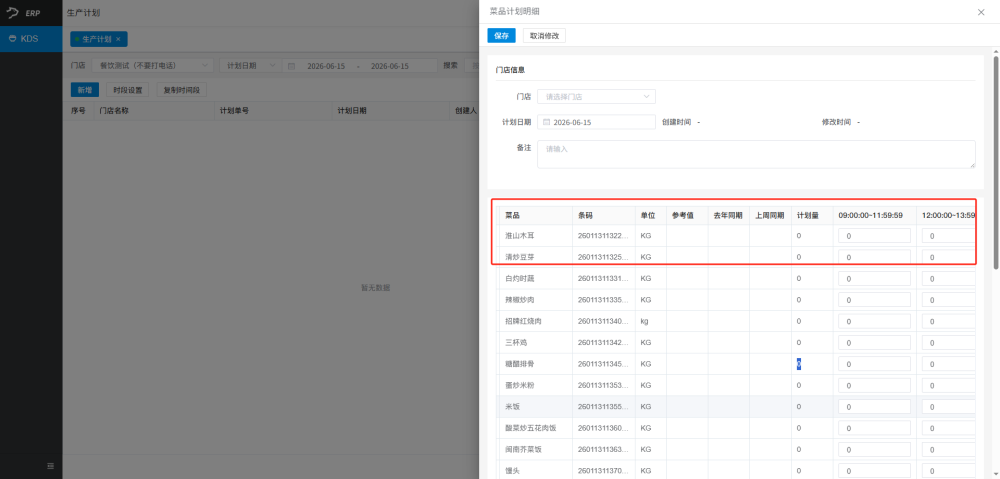Select the 馒头 row name
Screen dimensions: 1000x479
coord(512,471)
